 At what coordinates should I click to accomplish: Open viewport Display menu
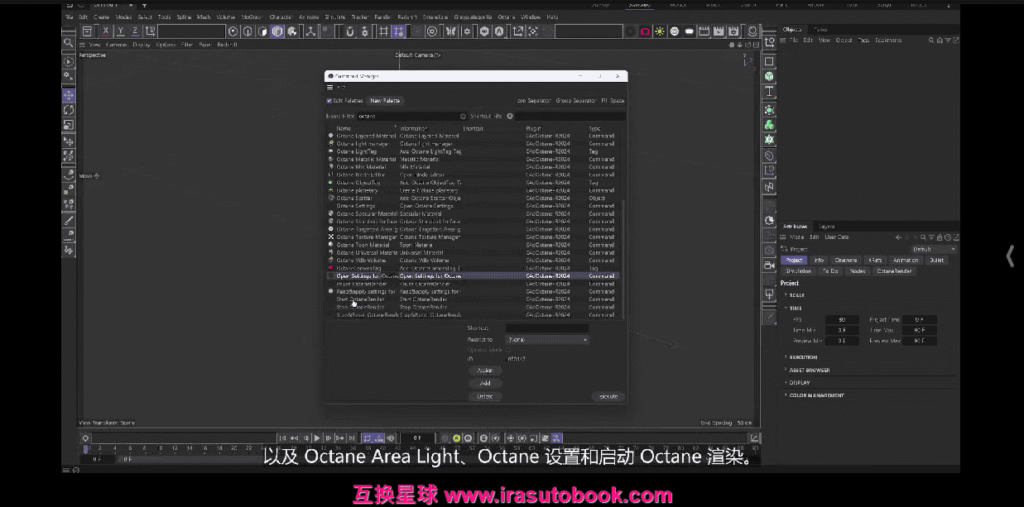click(x=141, y=45)
